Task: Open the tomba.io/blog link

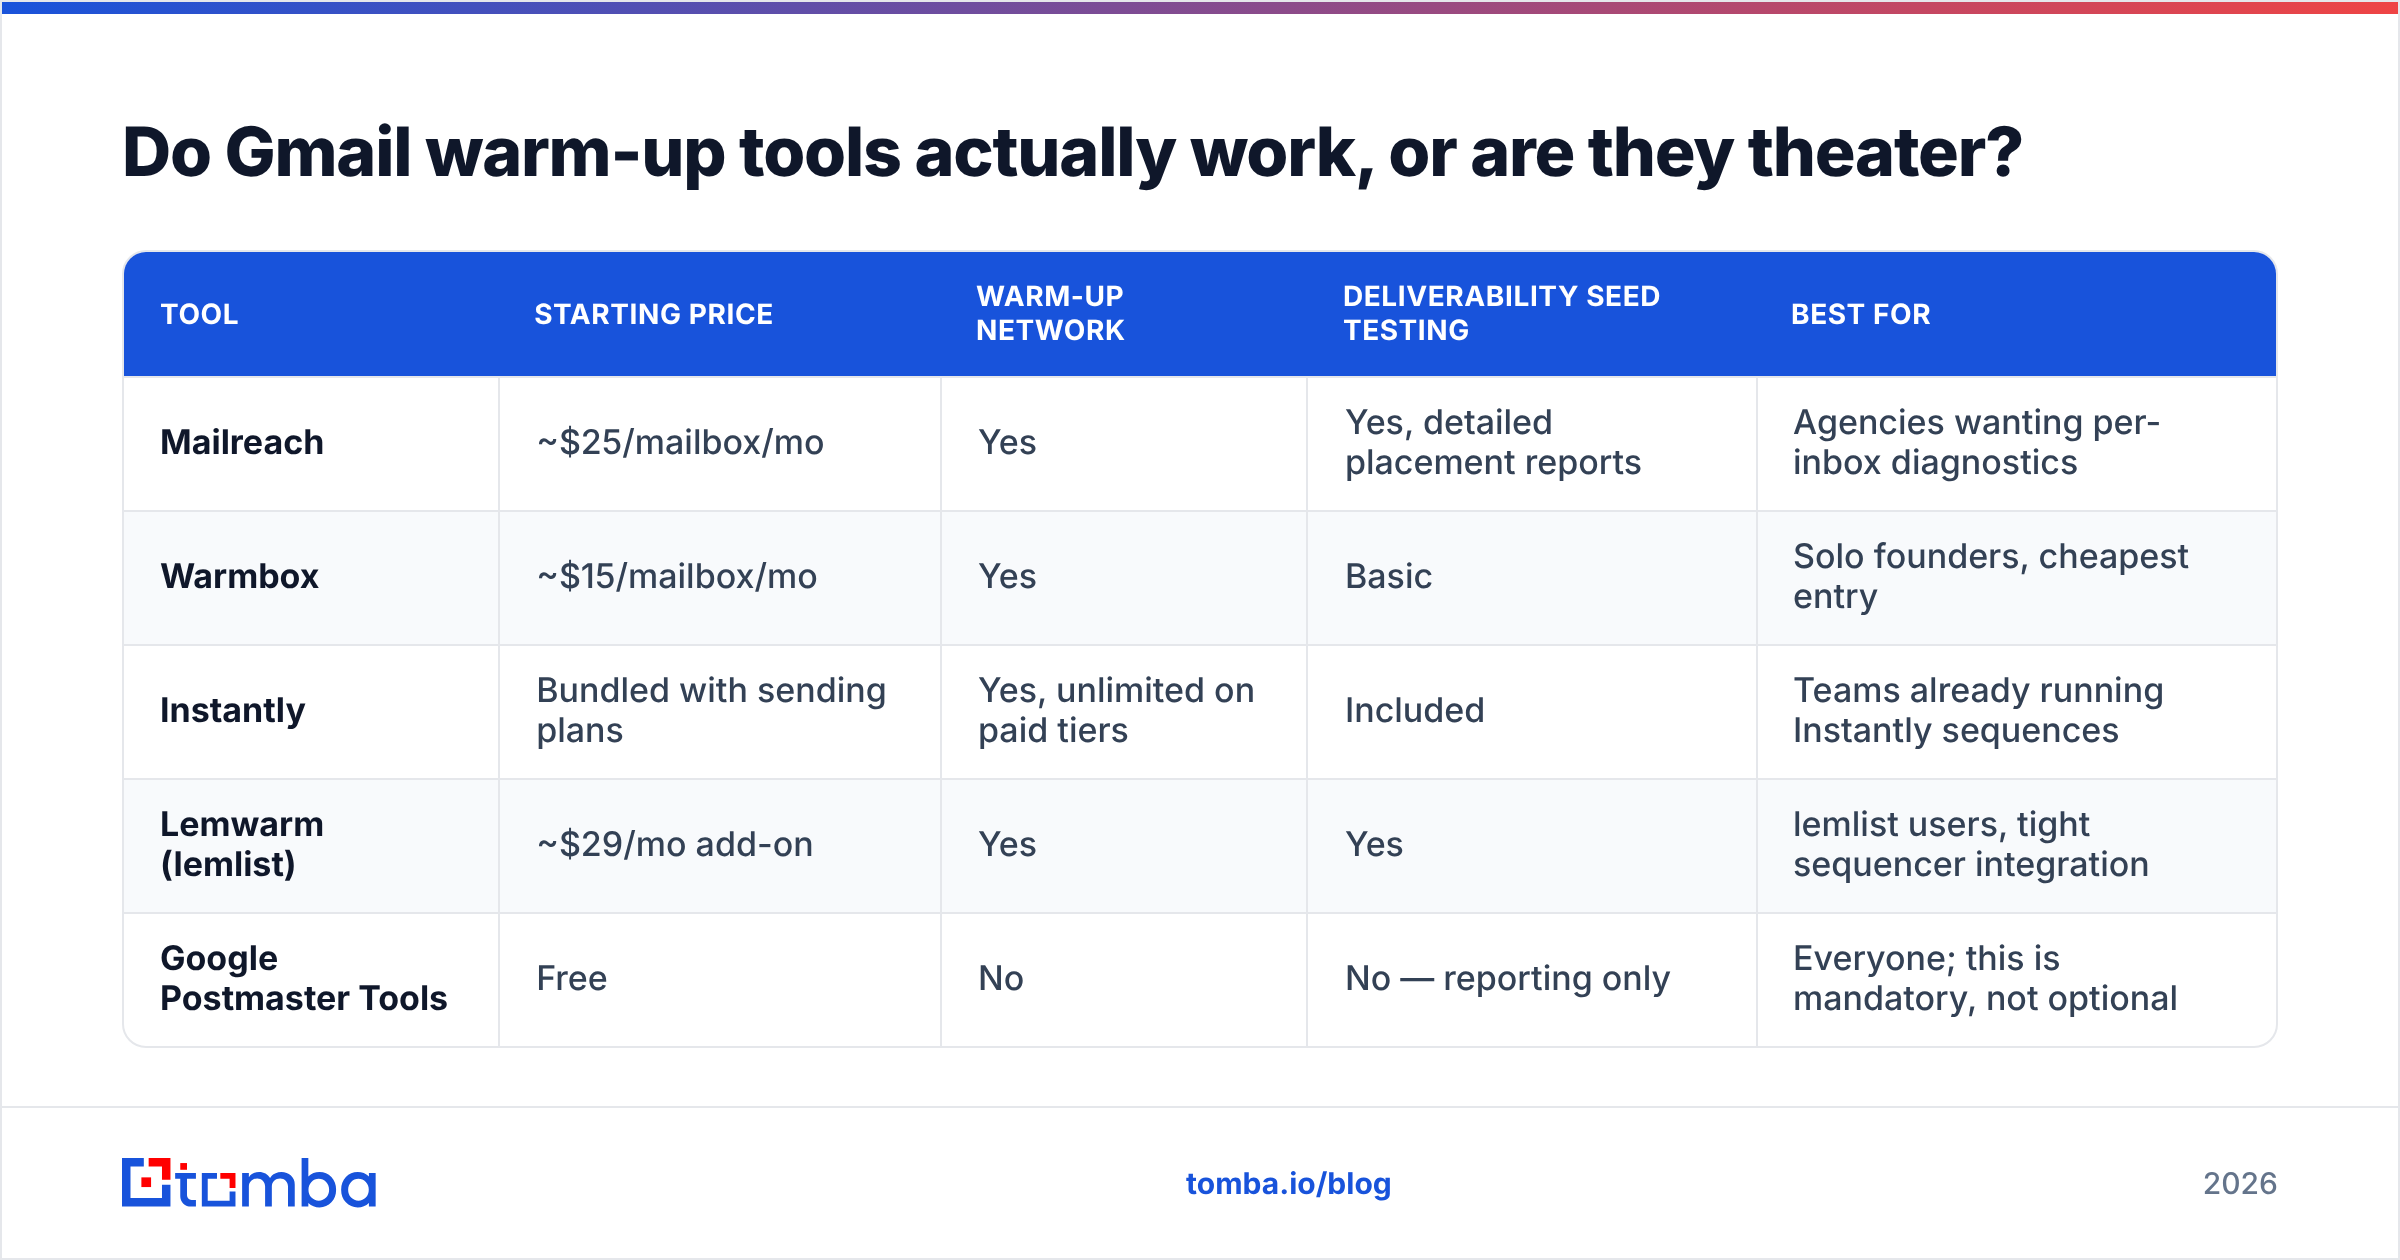Action: [1288, 1184]
